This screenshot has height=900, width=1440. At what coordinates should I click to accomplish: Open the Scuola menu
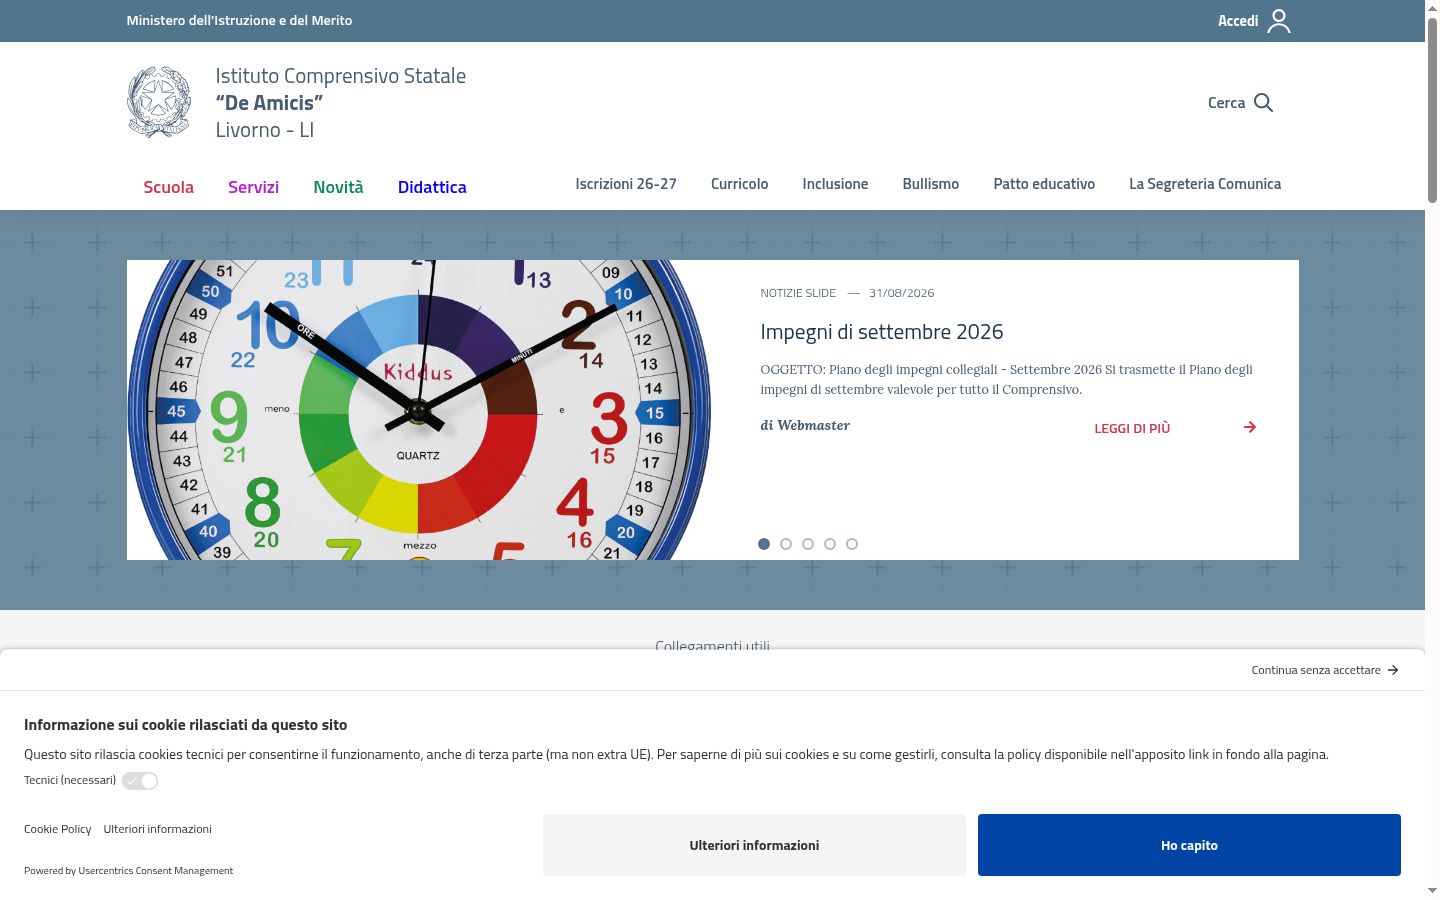168,187
